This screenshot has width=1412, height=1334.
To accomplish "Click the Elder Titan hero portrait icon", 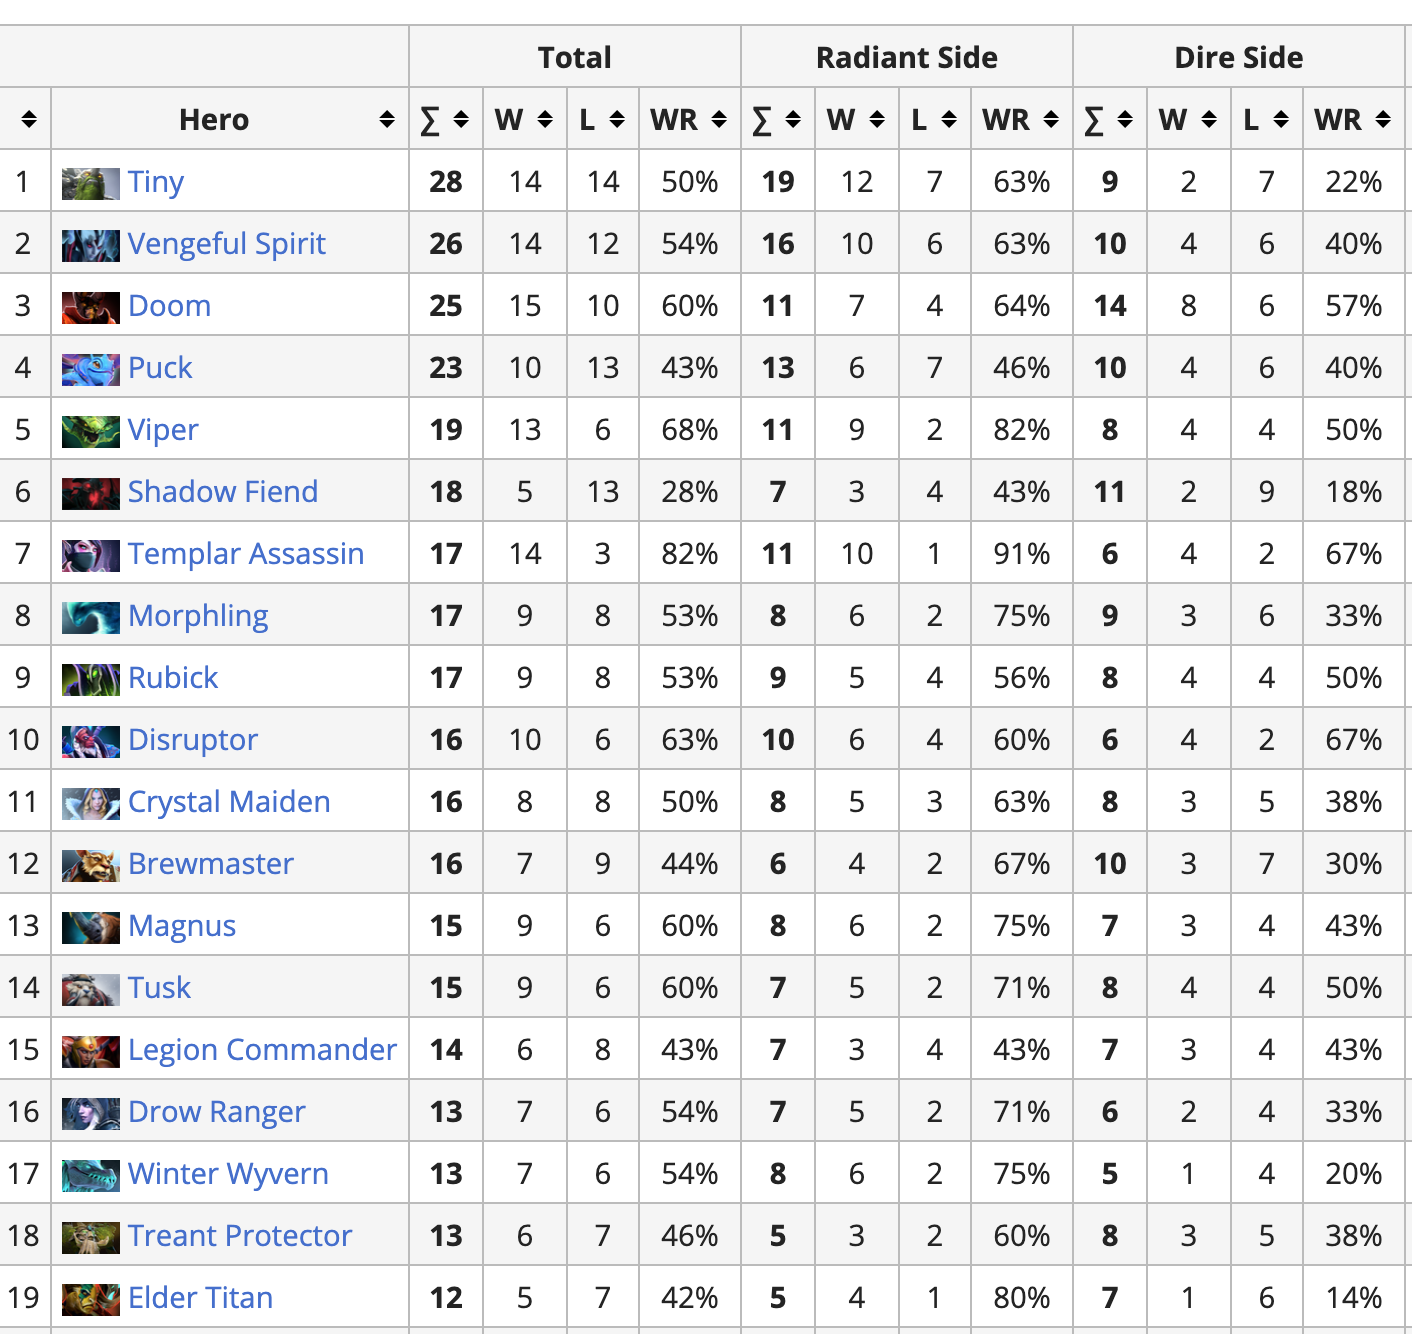I will [x=90, y=1299].
